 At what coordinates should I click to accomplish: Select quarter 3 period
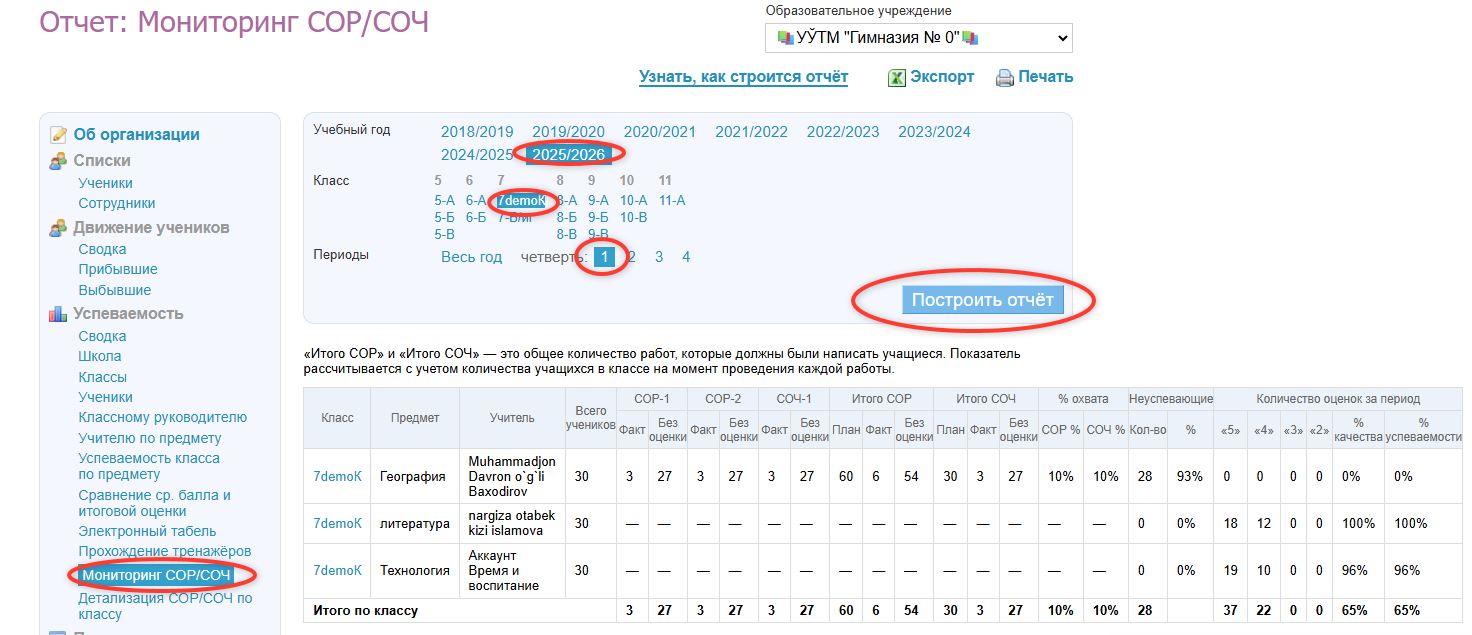659,257
